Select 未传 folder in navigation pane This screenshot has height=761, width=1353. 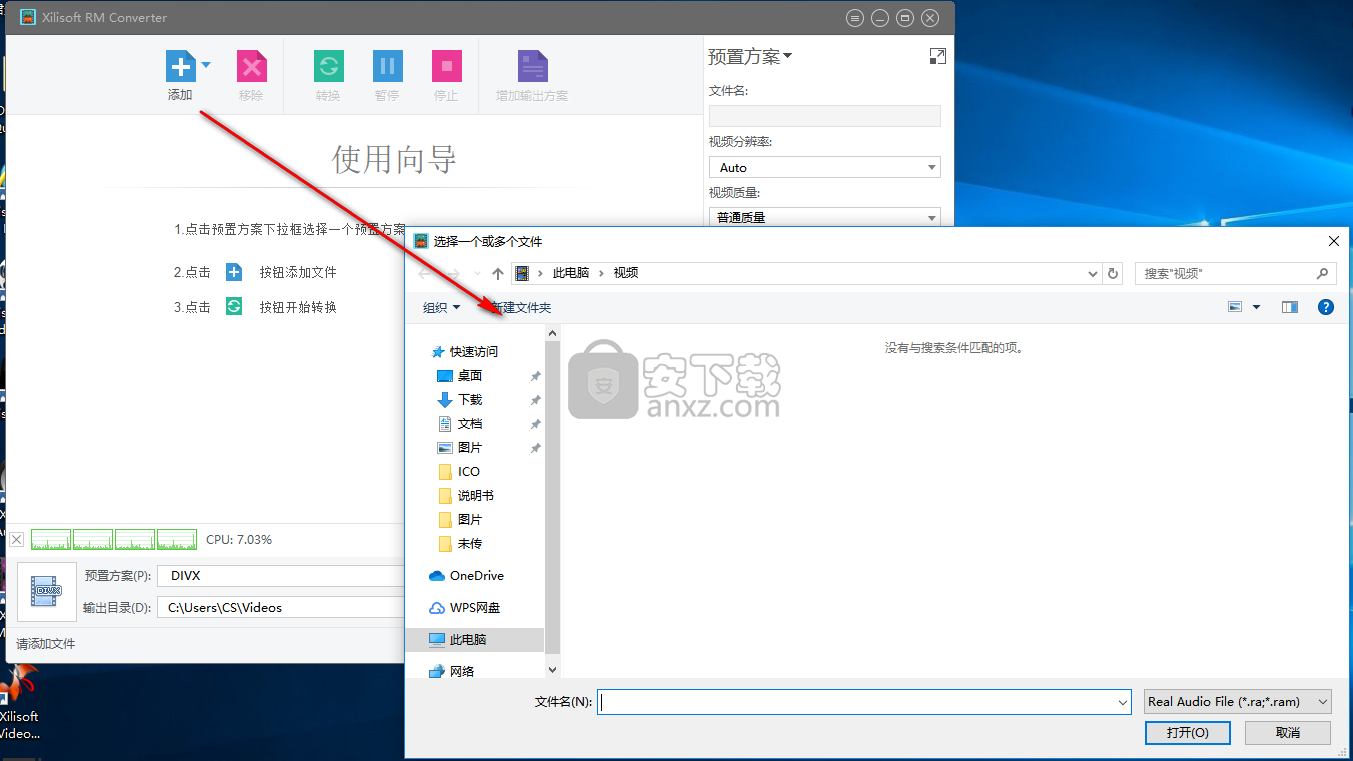click(470, 544)
